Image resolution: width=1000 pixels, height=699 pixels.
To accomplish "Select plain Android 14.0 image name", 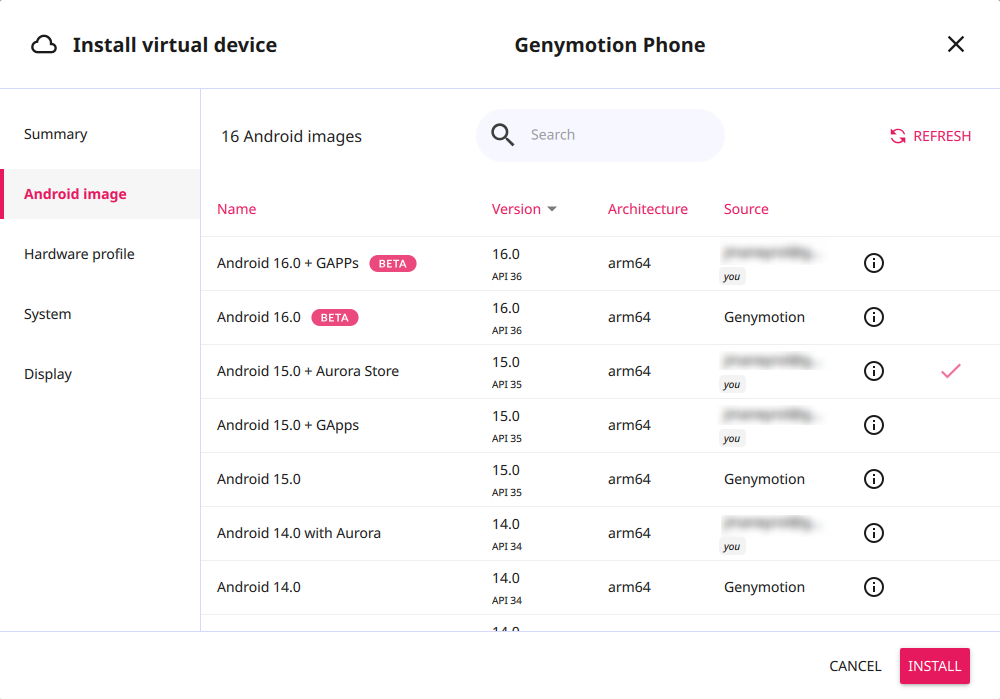I will pyautogui.click(x=258, y=587).
